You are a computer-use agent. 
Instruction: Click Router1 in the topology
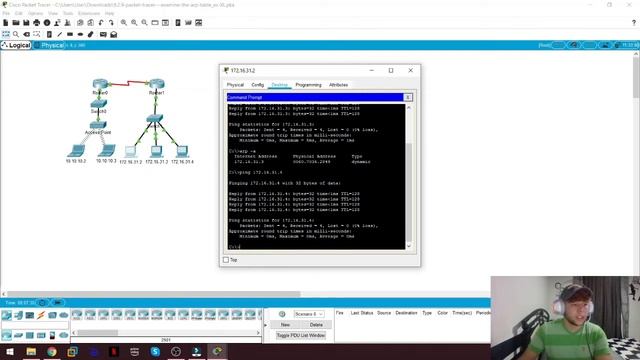[156, 84]
